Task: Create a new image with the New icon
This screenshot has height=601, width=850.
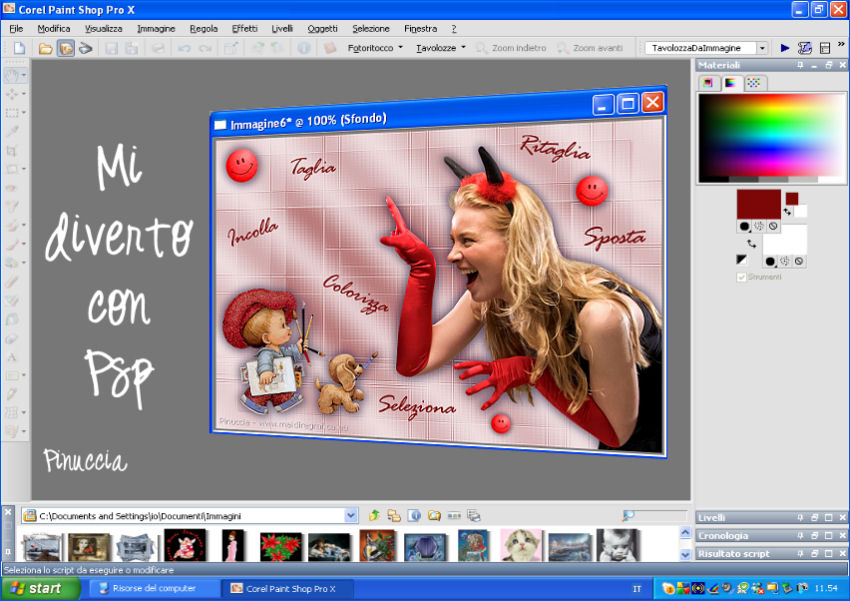Action: pos(20,48)
